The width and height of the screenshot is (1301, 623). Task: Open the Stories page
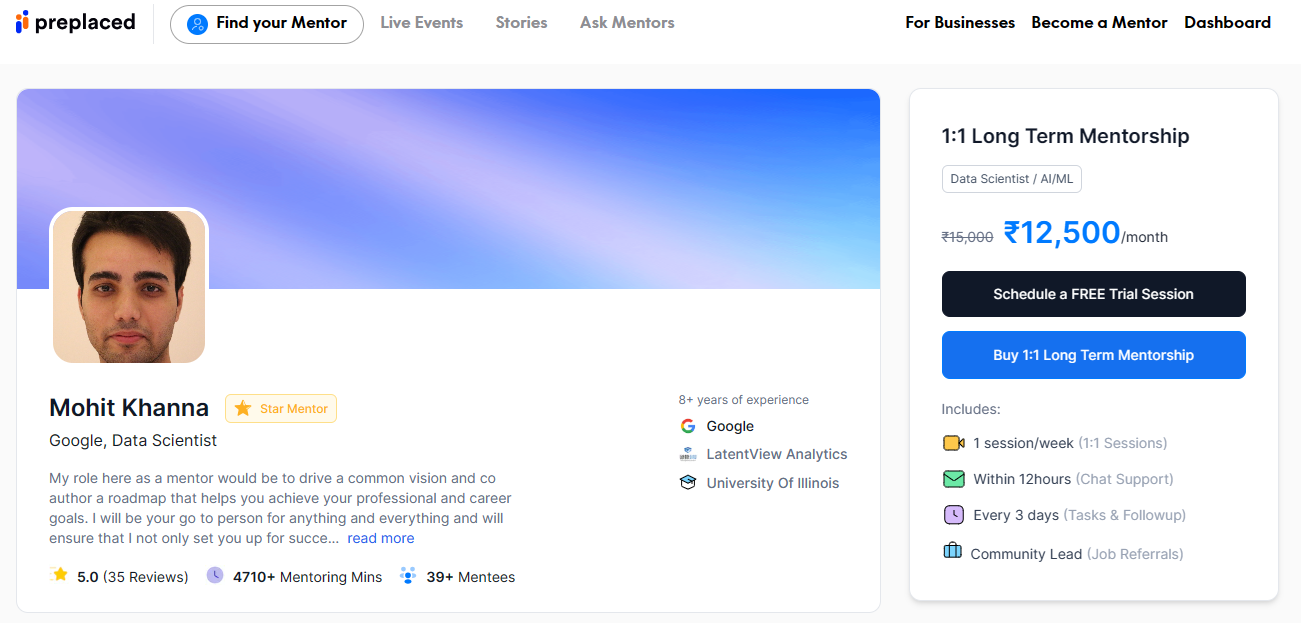[522, 22]
